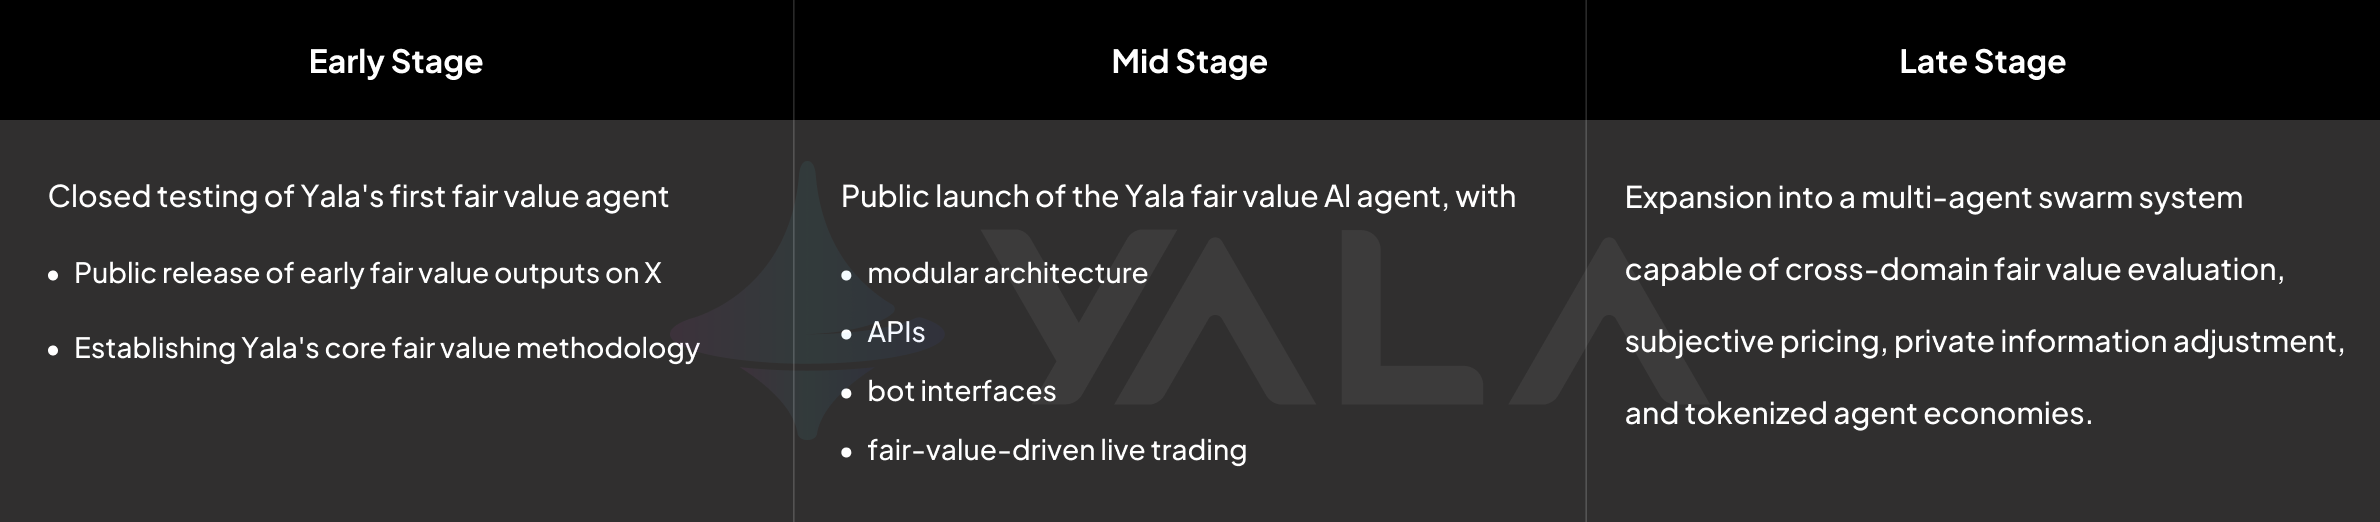Select "Public release of early fair value outputs on X"
Viewport: 2380px width, 522px height.
(x=367, y=273)
